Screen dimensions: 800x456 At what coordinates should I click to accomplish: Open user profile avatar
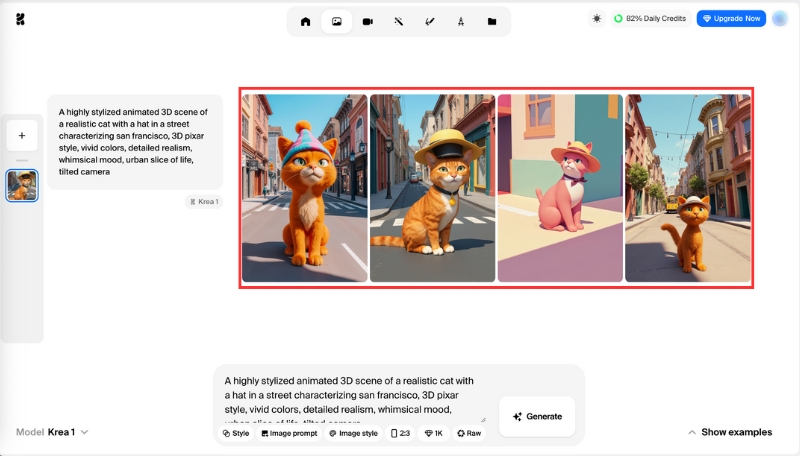coord(780,18)
